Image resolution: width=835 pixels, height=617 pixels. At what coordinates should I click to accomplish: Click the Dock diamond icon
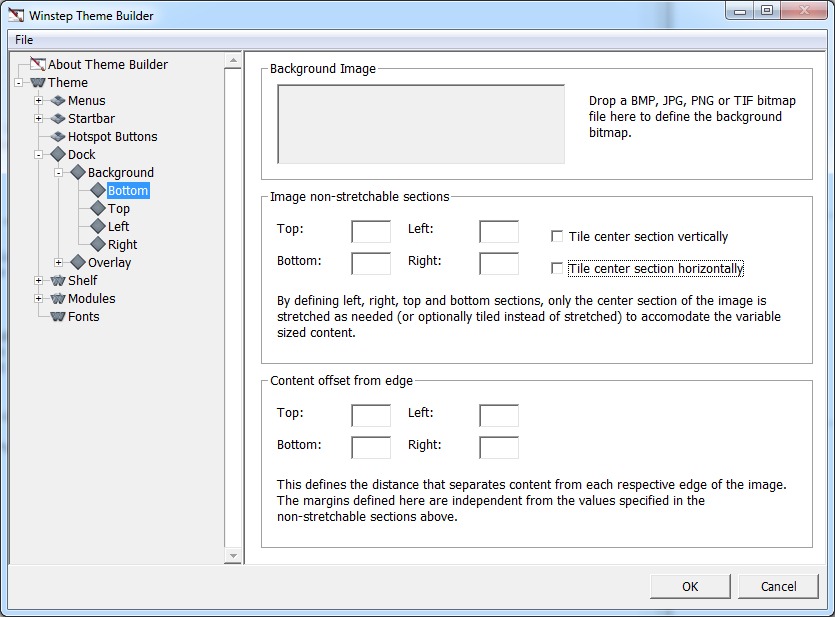pos(58,154)
